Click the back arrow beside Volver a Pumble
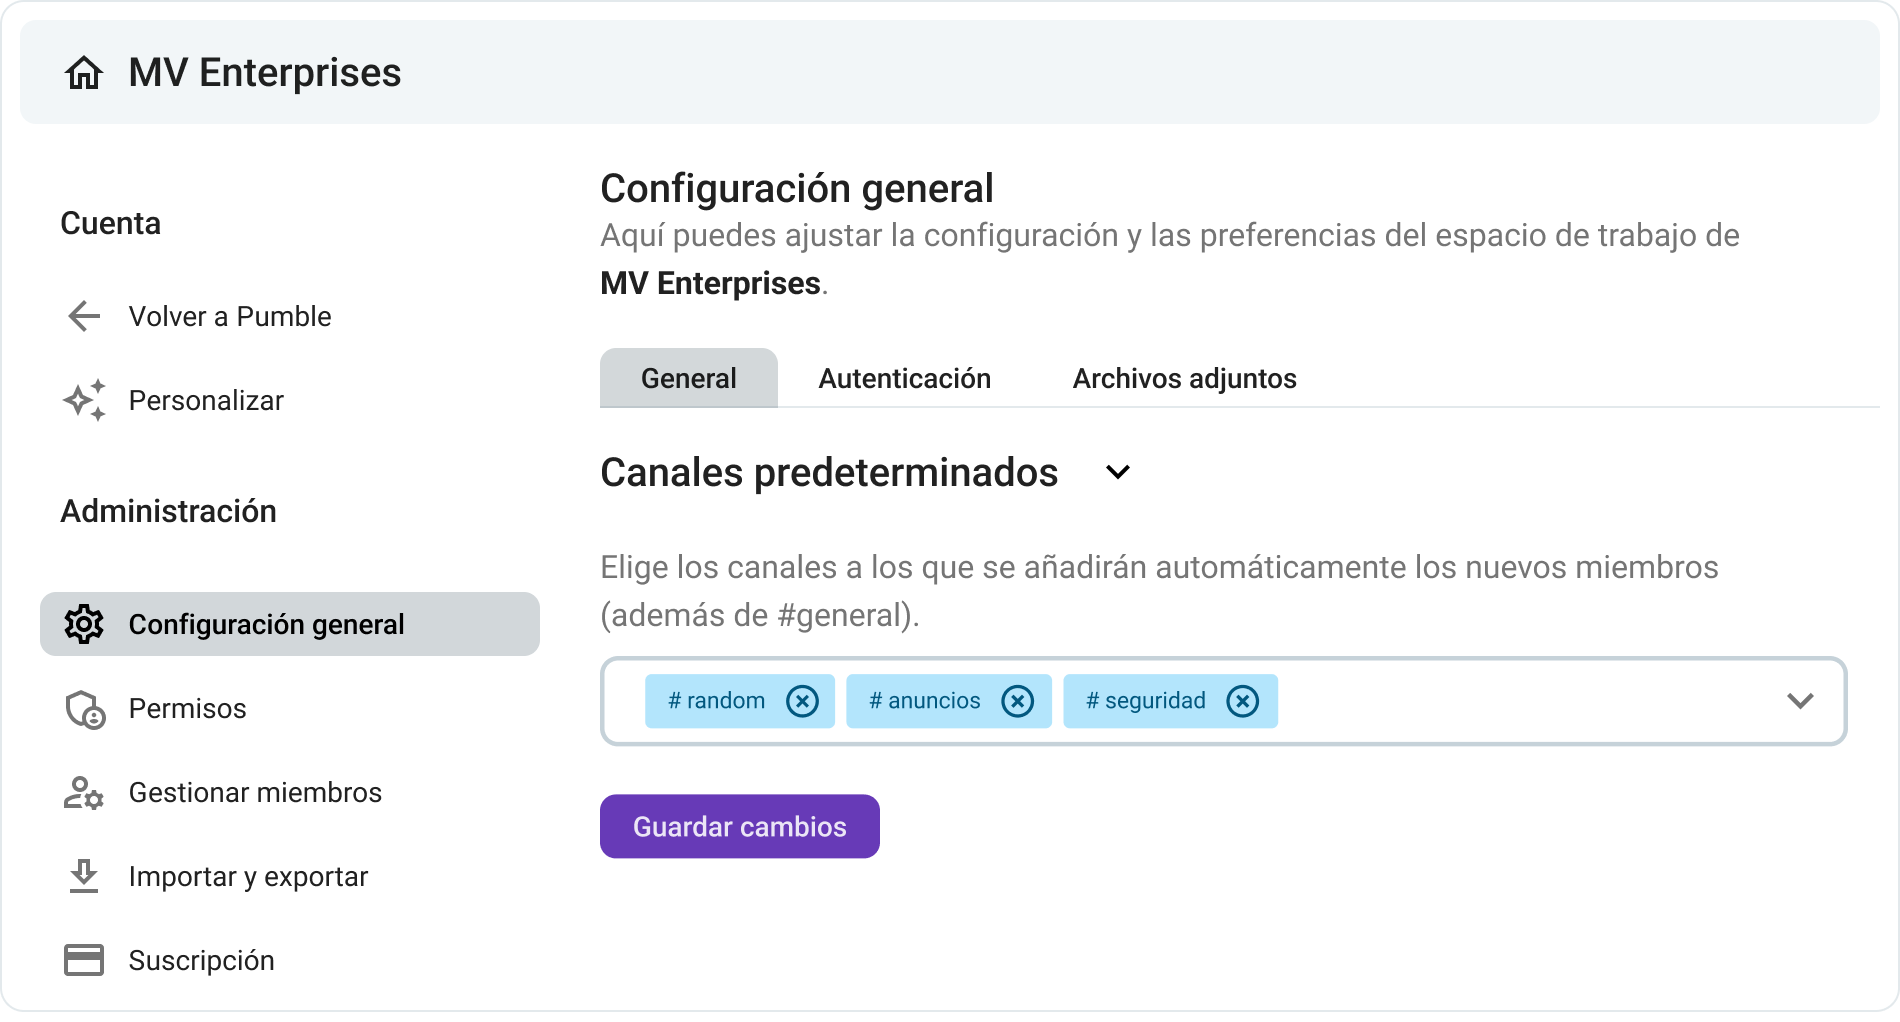Viewport: 1900px width, 1022px height. pos(84,317)
